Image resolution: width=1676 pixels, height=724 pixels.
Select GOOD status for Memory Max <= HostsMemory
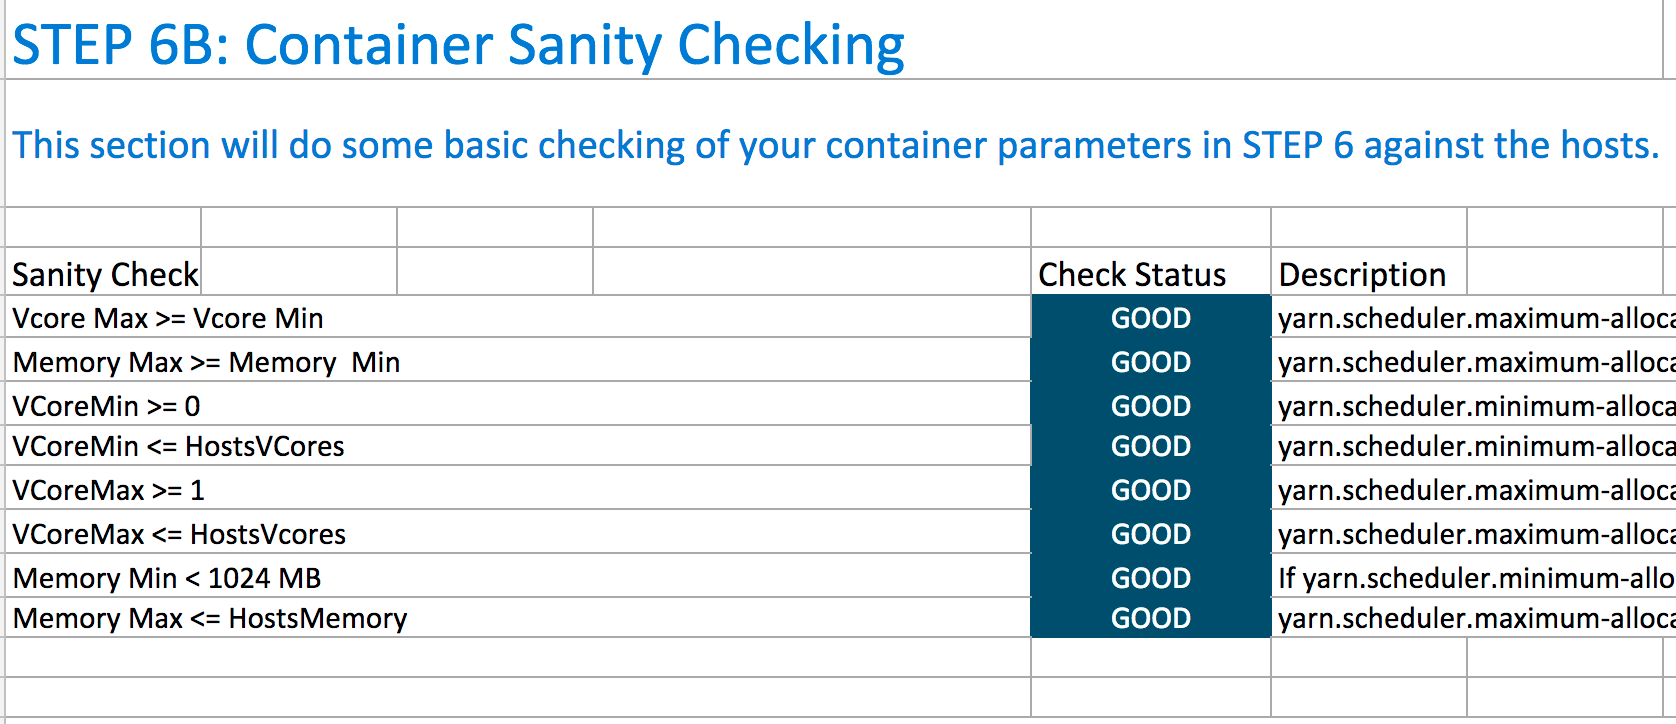[1150, 618]
